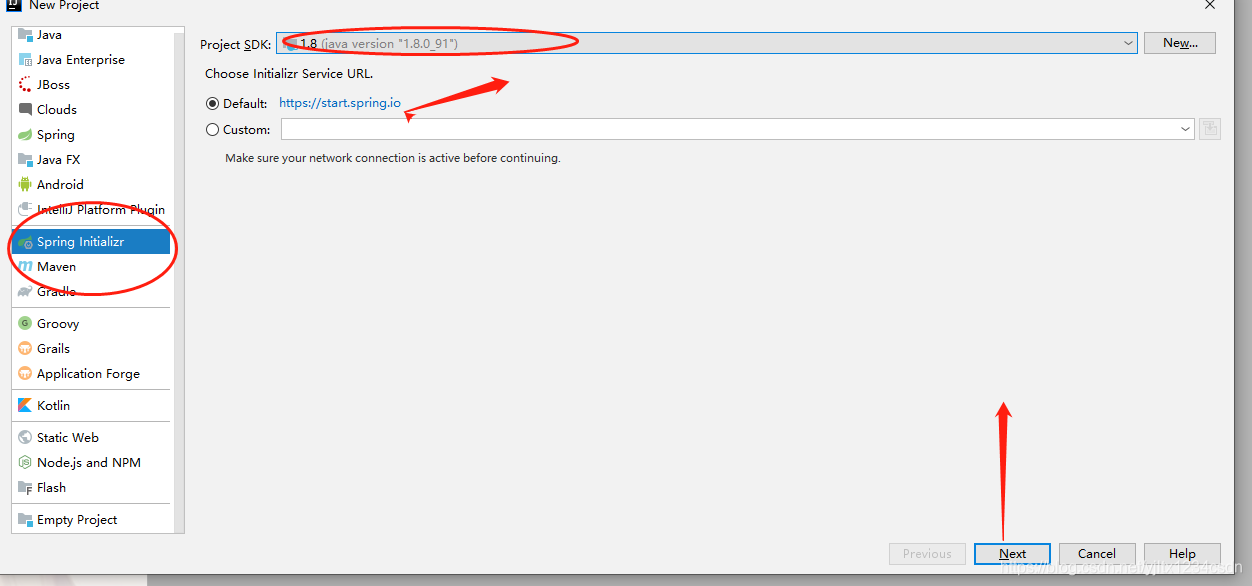Select the JBoss project type
This screenshot has width=1252, height=586.
[91, 85]
